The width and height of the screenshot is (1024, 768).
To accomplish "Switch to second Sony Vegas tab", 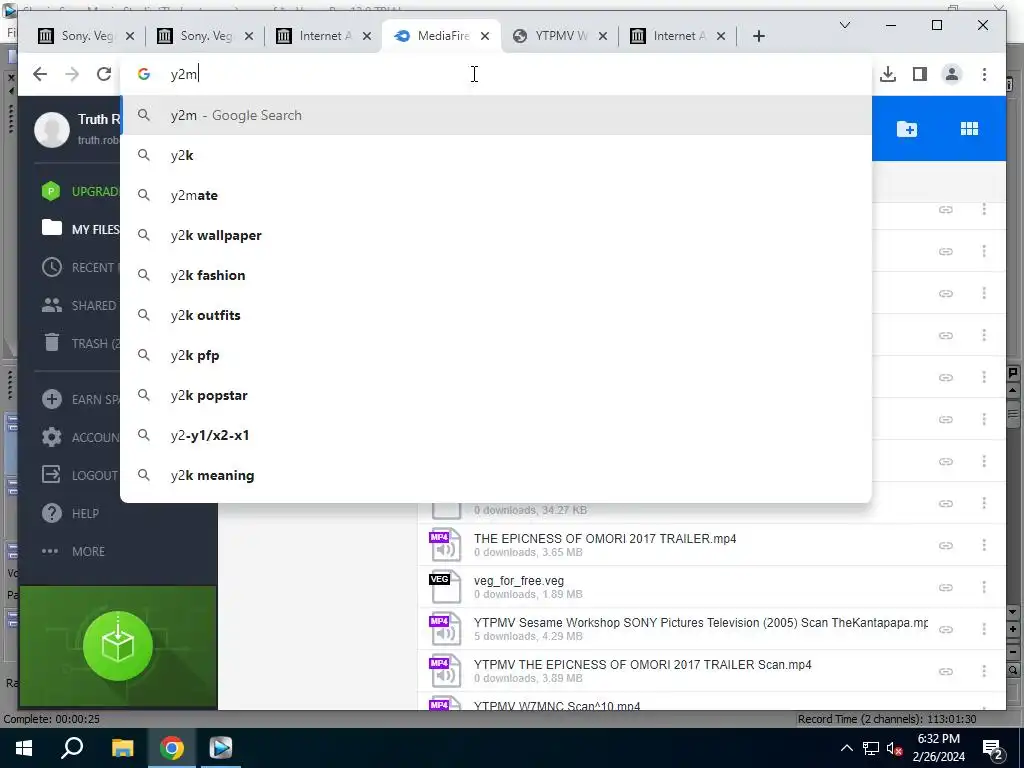I will point(205,36).
